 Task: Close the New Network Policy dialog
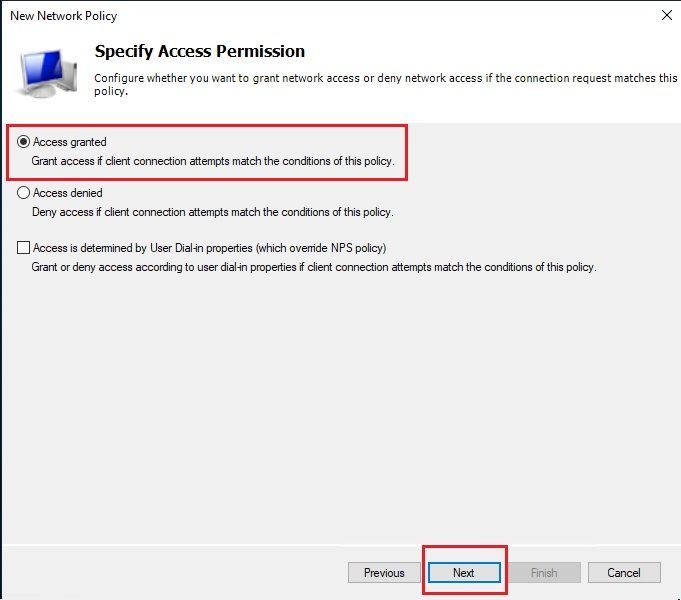pos(667,15)
